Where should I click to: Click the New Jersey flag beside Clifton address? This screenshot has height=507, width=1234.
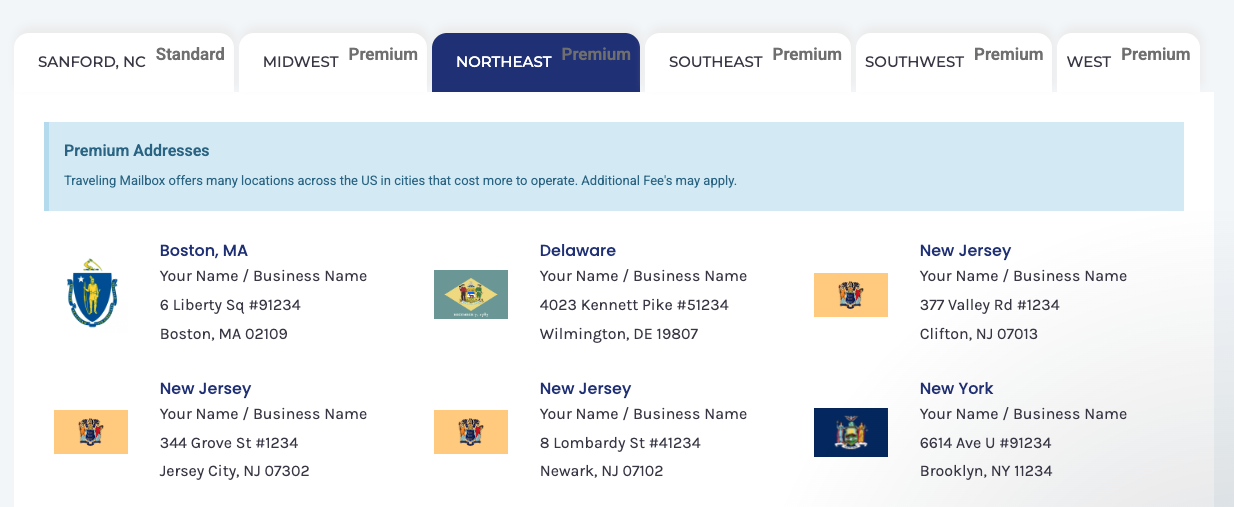851,295
